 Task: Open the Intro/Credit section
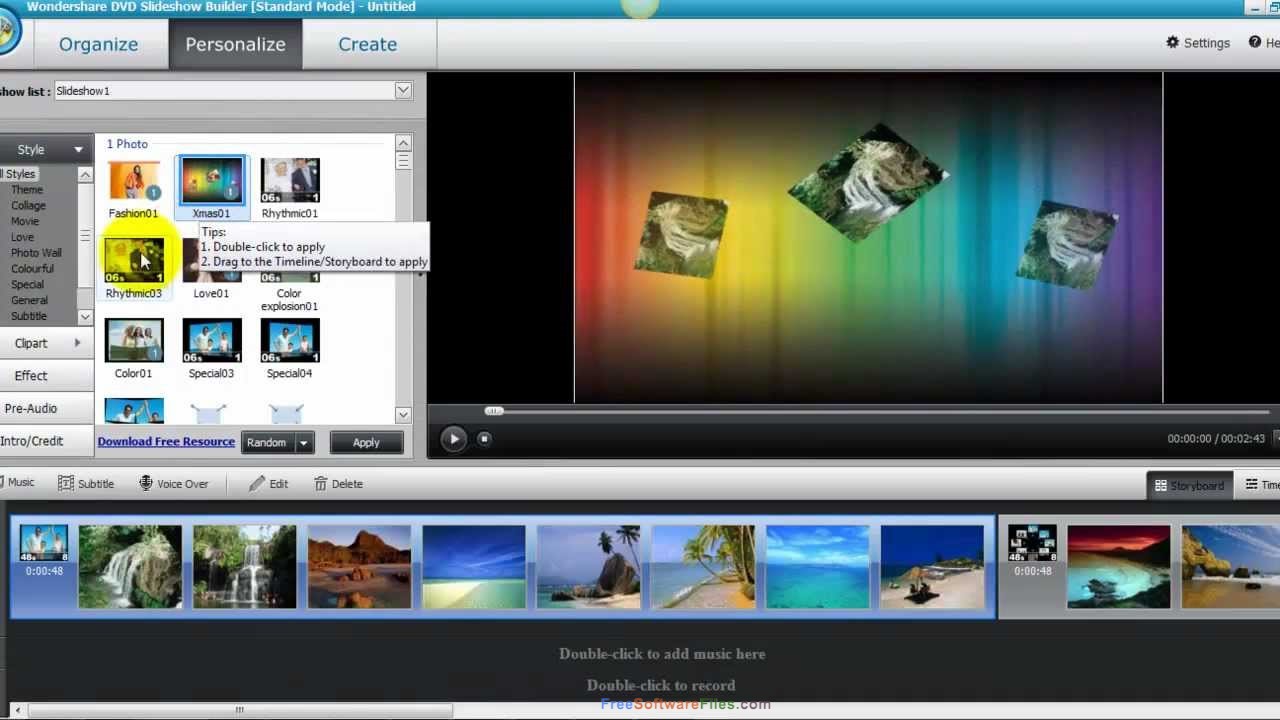[x=45, y=441]
